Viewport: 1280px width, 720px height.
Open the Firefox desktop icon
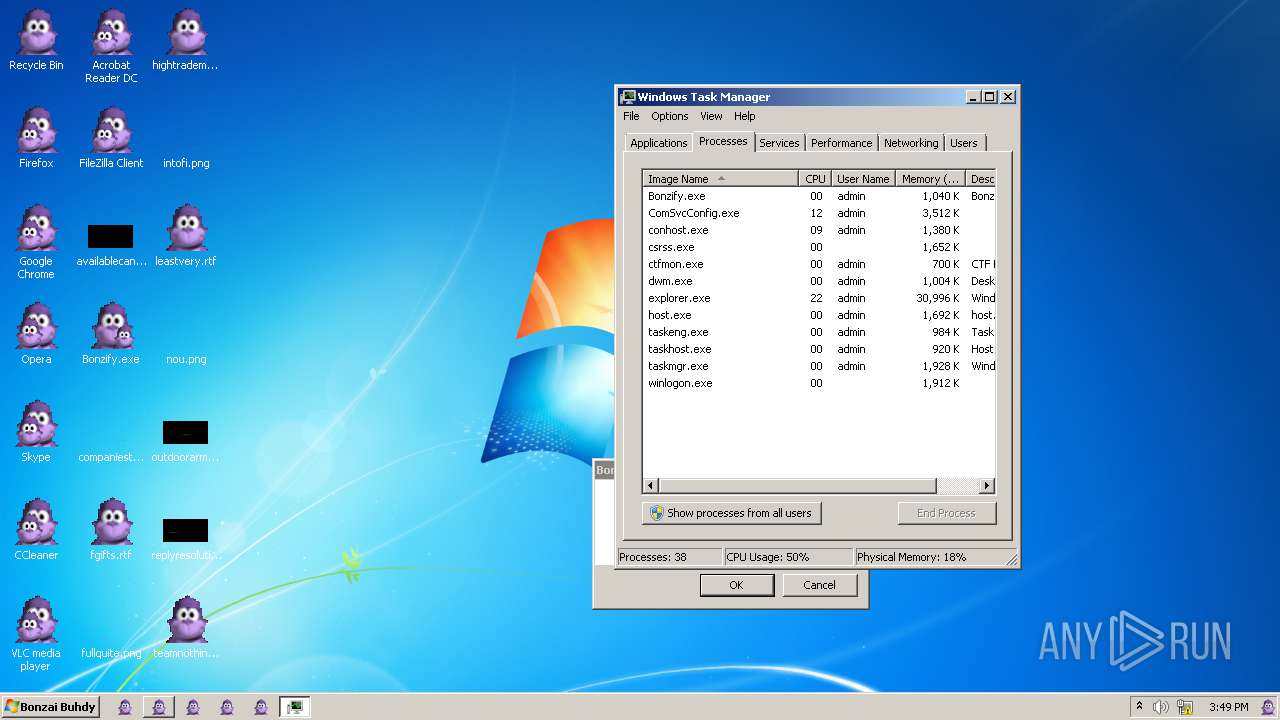pos(36,139)
